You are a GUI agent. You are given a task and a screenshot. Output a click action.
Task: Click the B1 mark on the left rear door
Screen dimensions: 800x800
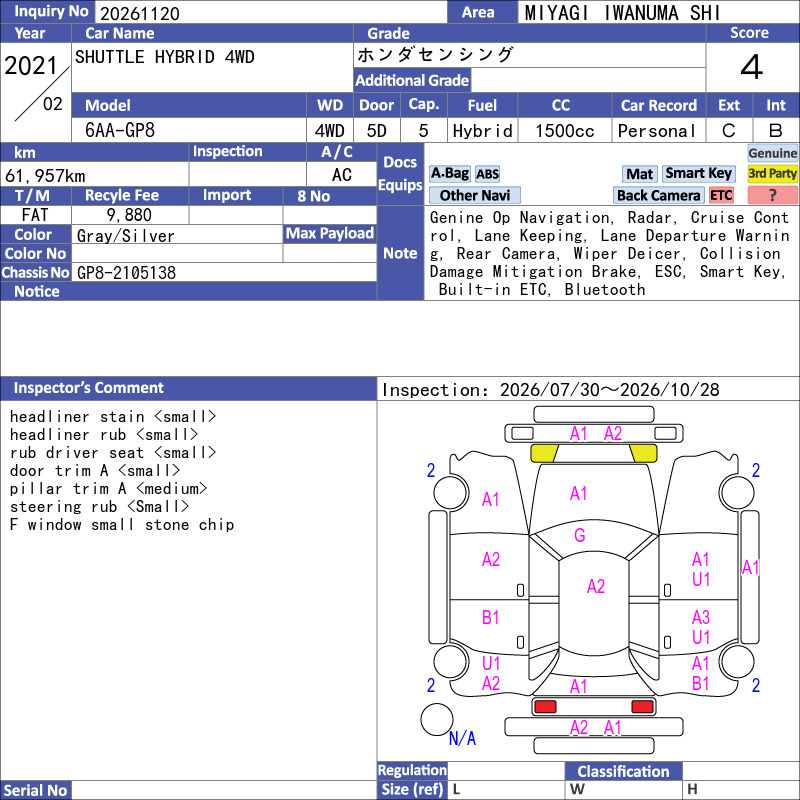coord(490,617)
